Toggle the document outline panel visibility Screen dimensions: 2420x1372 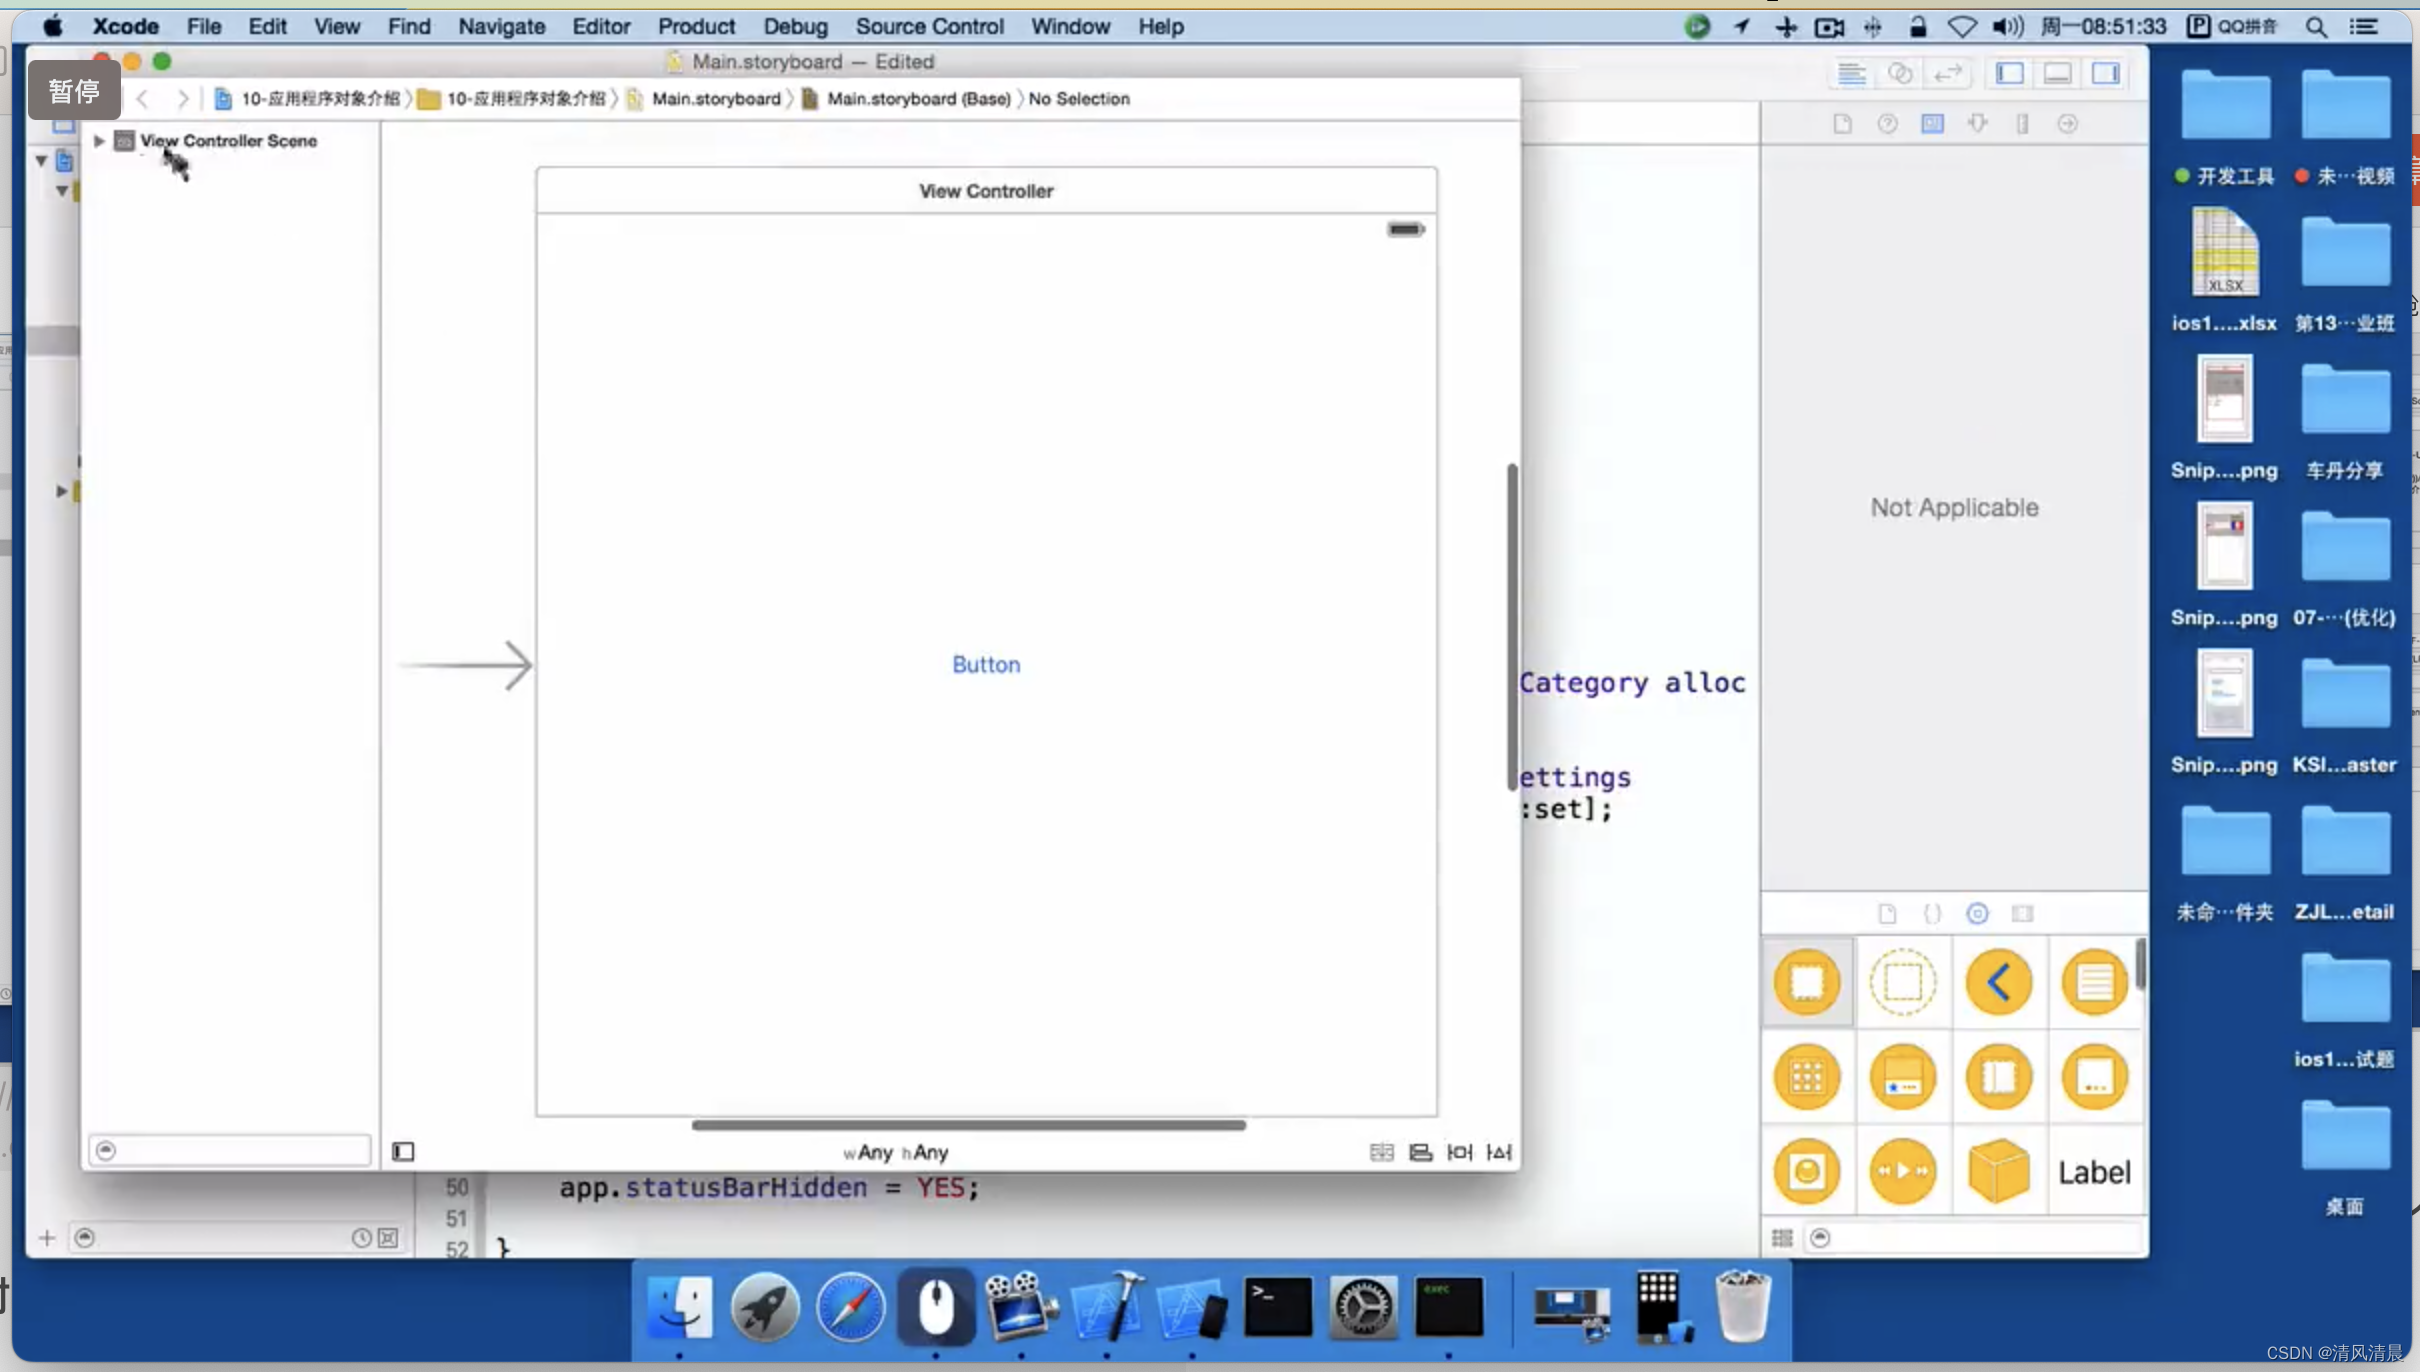point(402,1151)
